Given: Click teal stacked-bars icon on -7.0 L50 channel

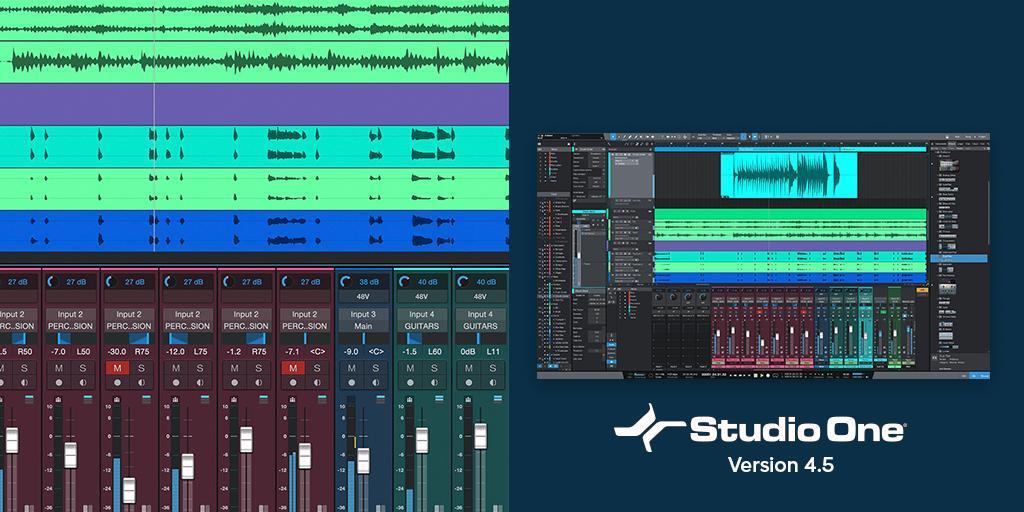Looking at the screenshot, I should 88,398.
